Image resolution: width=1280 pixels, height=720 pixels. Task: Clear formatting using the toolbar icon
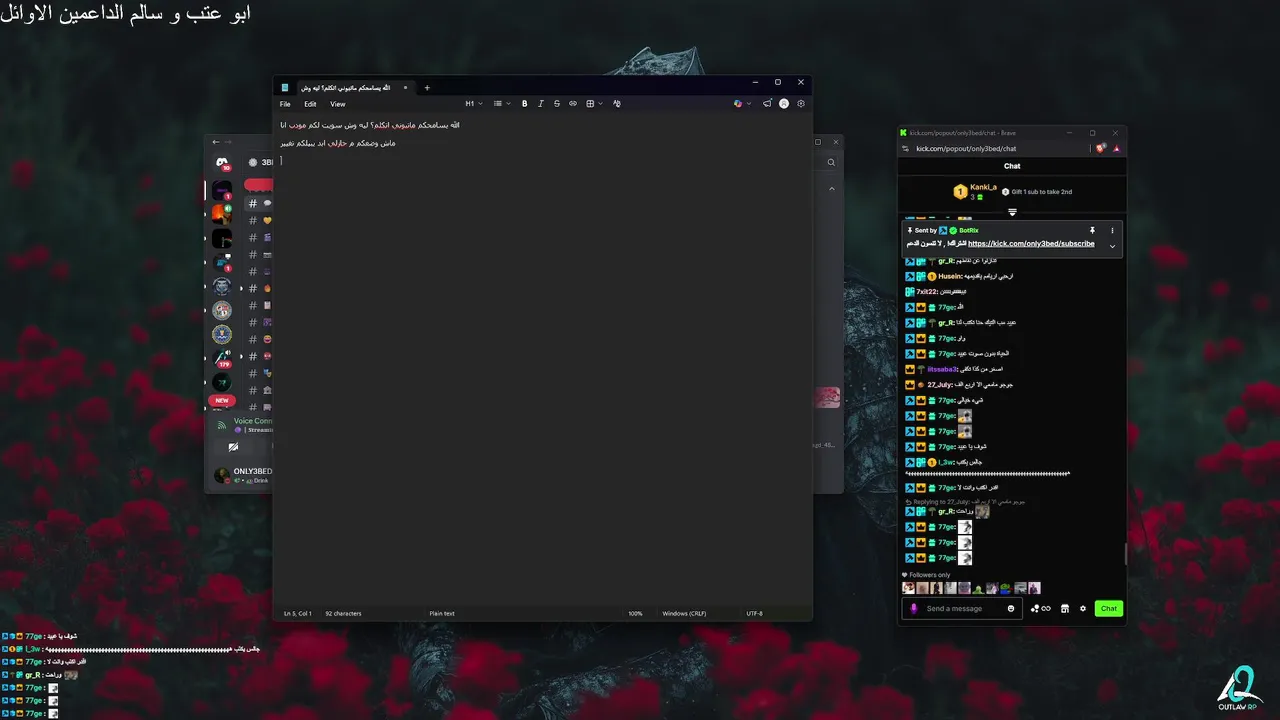click(x=616, y=104)
